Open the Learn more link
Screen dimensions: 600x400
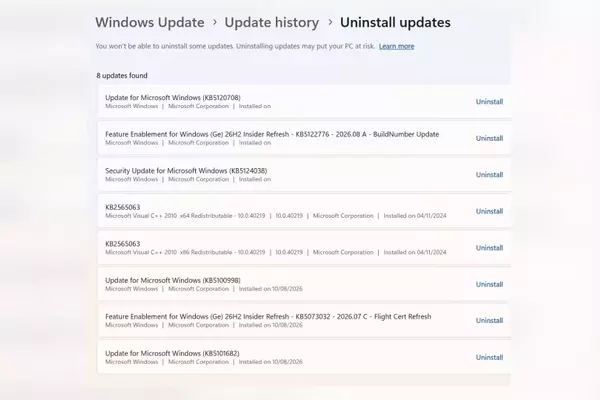tap(396, 46)
